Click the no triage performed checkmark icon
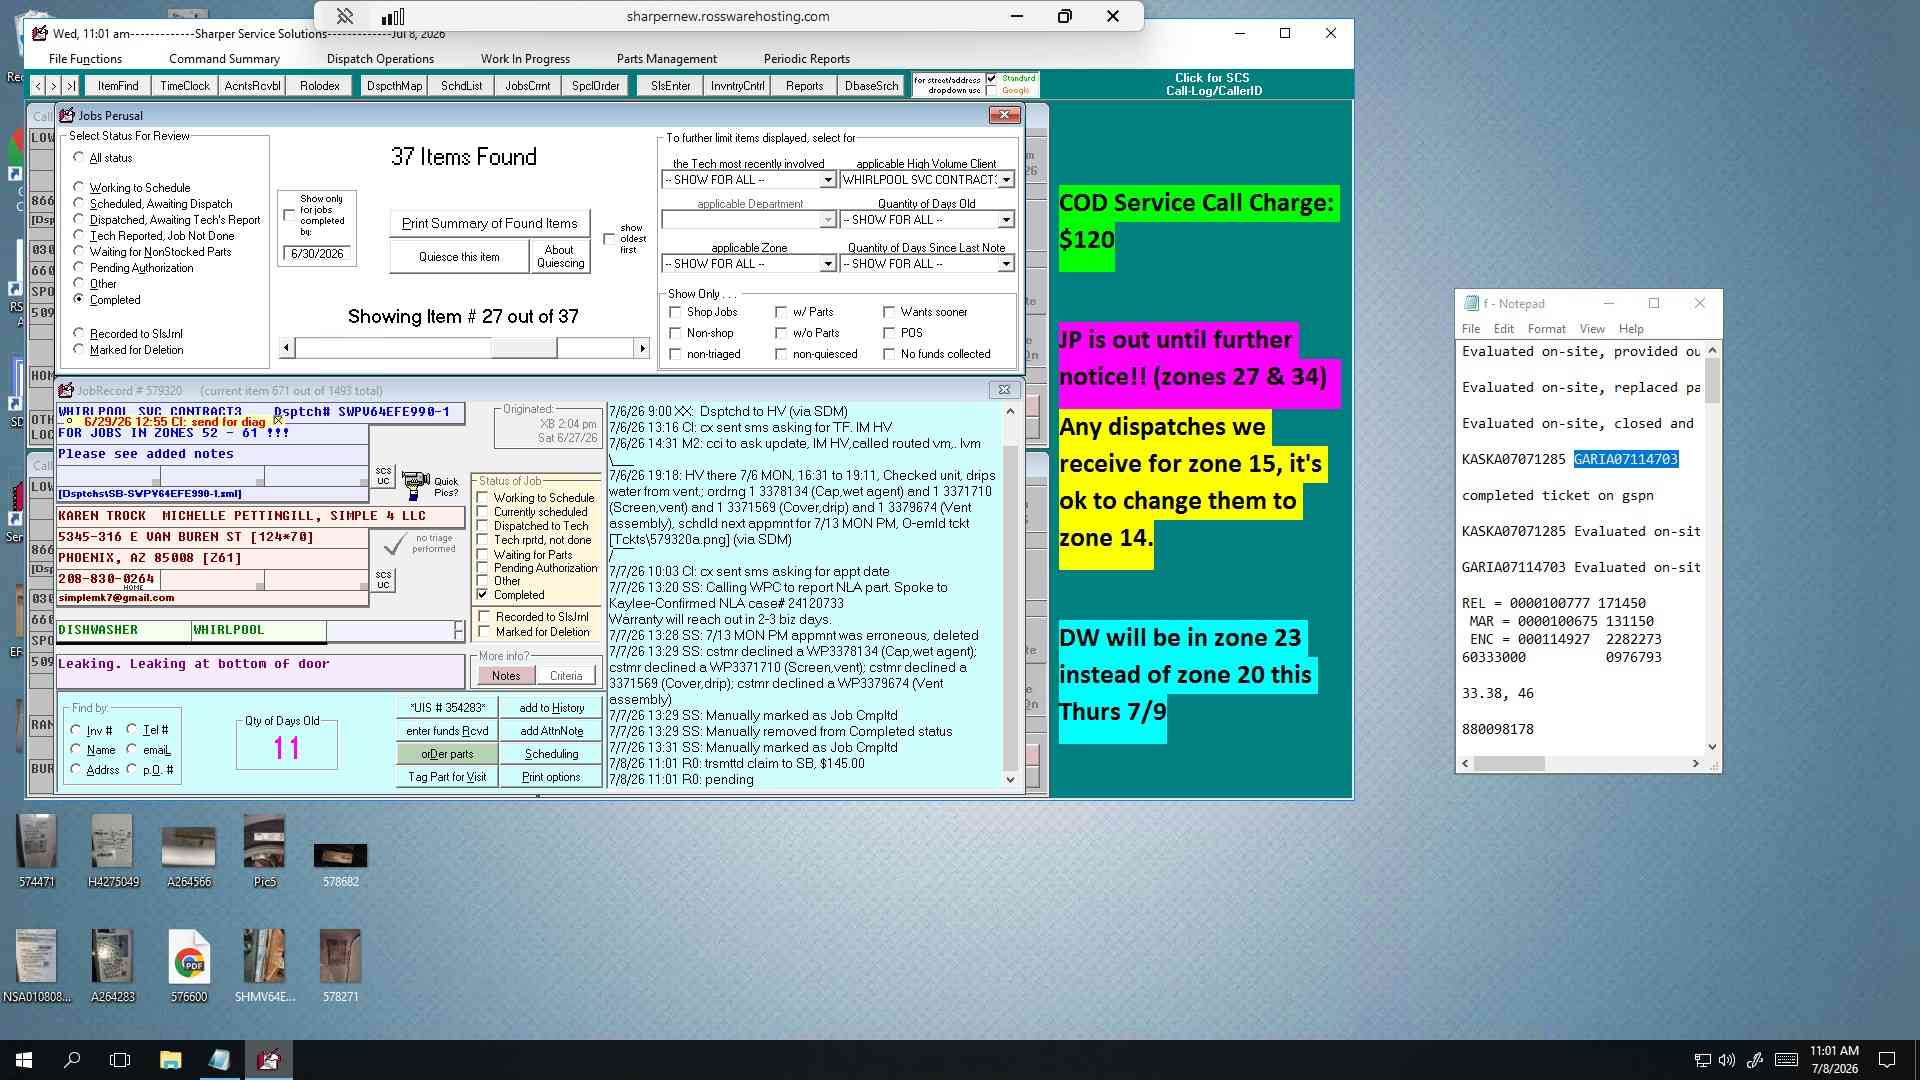Image resolution: width=1920 pixels, height=1080 pixels. point(396,543)
